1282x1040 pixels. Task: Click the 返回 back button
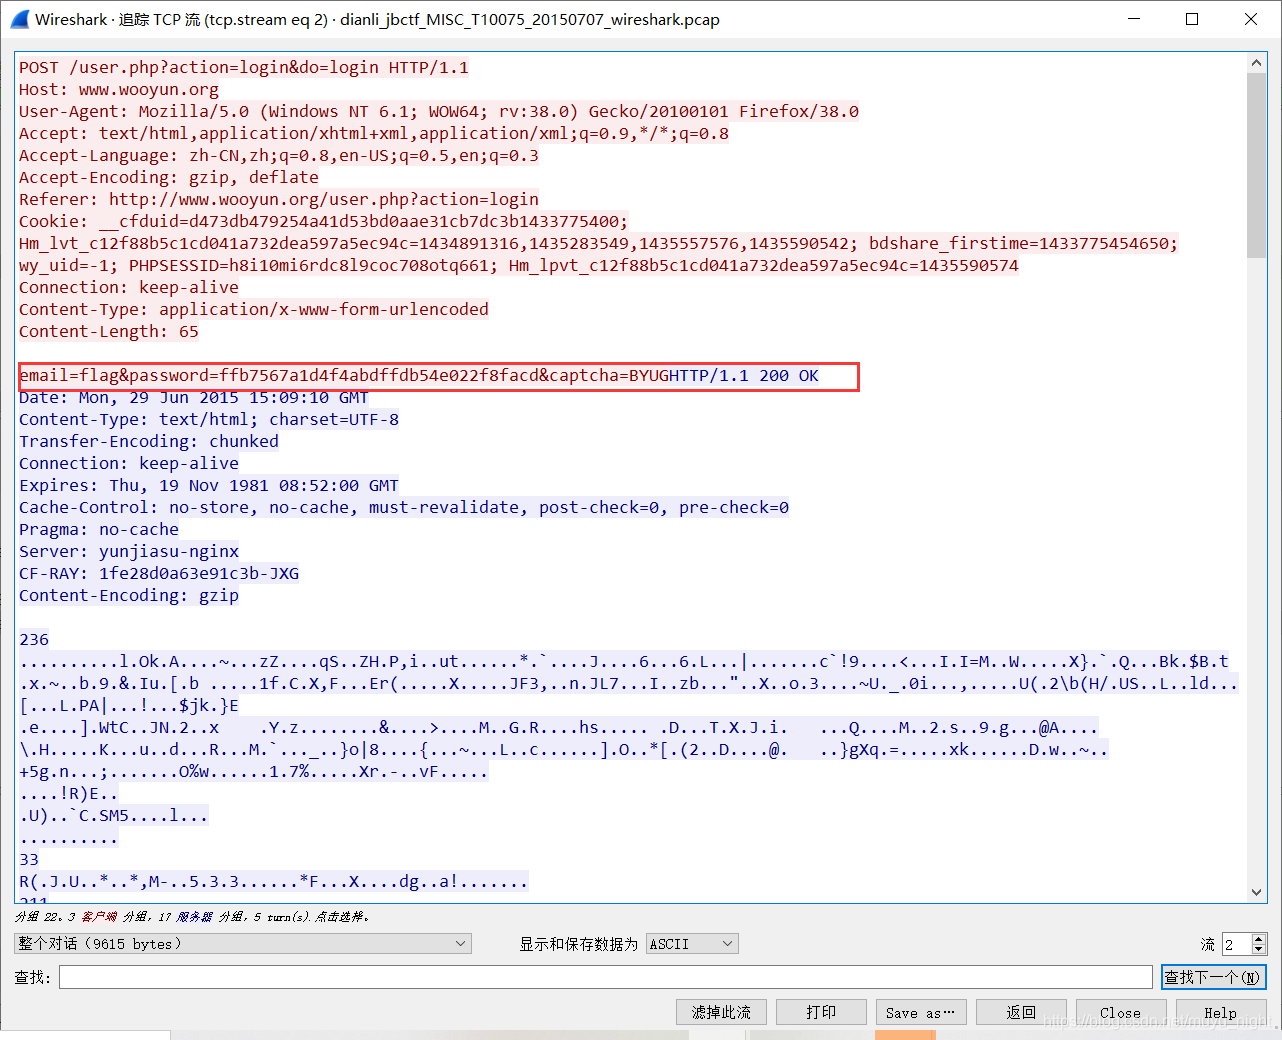[x=1021, y=1012]
